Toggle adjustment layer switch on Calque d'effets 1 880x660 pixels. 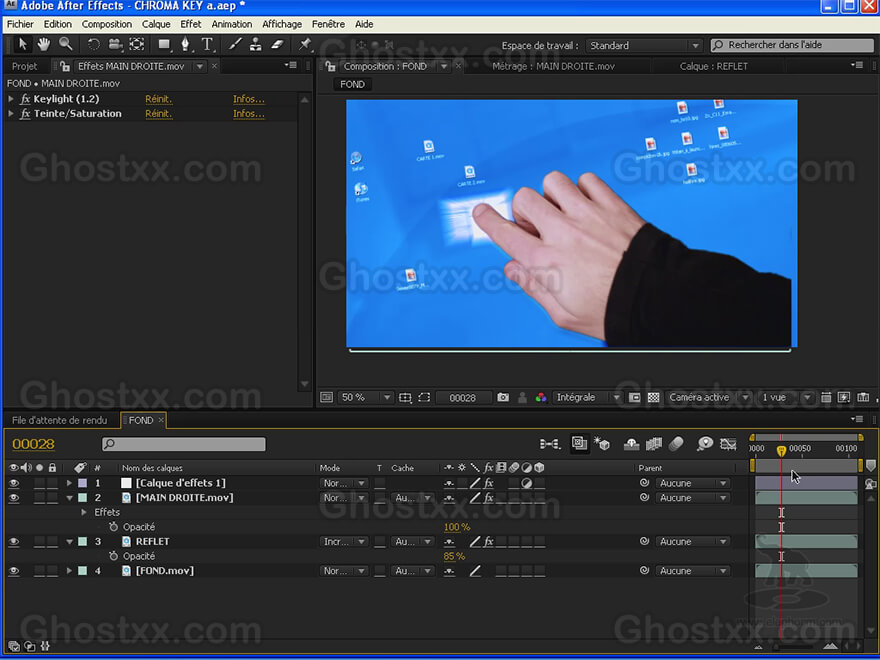pos(526,483)
